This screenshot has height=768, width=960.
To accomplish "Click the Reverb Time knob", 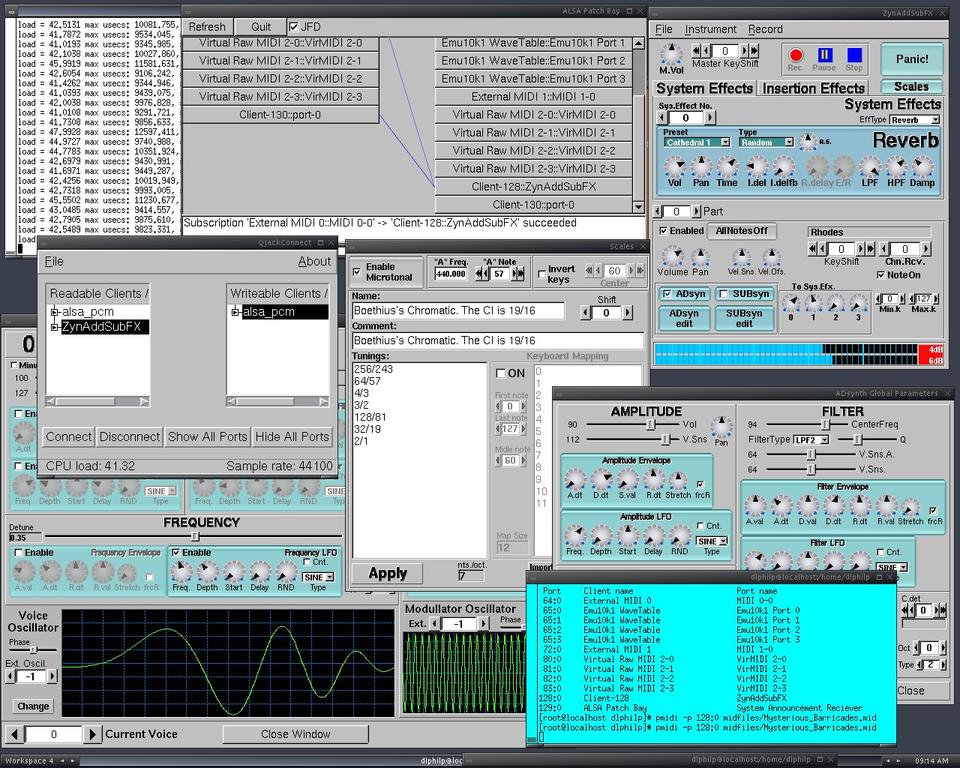I will click(x=727, y=166).
